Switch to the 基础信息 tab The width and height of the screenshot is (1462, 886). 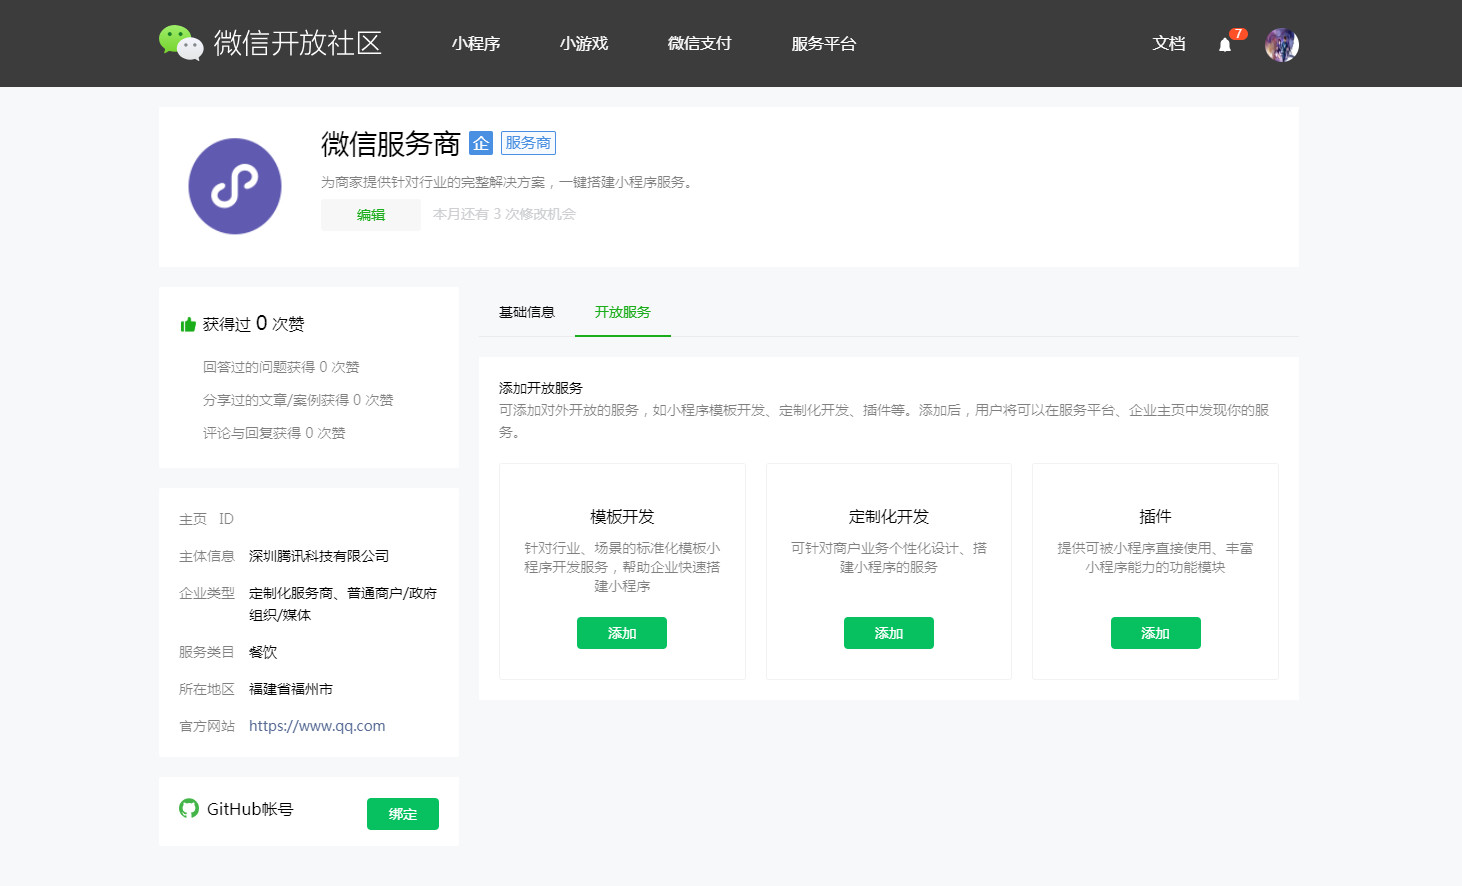(x=527, y=312)
